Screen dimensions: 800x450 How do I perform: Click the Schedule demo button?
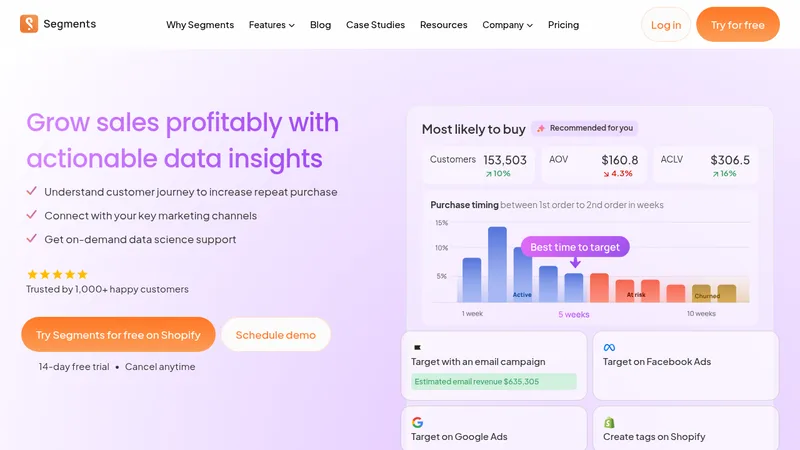276,335
